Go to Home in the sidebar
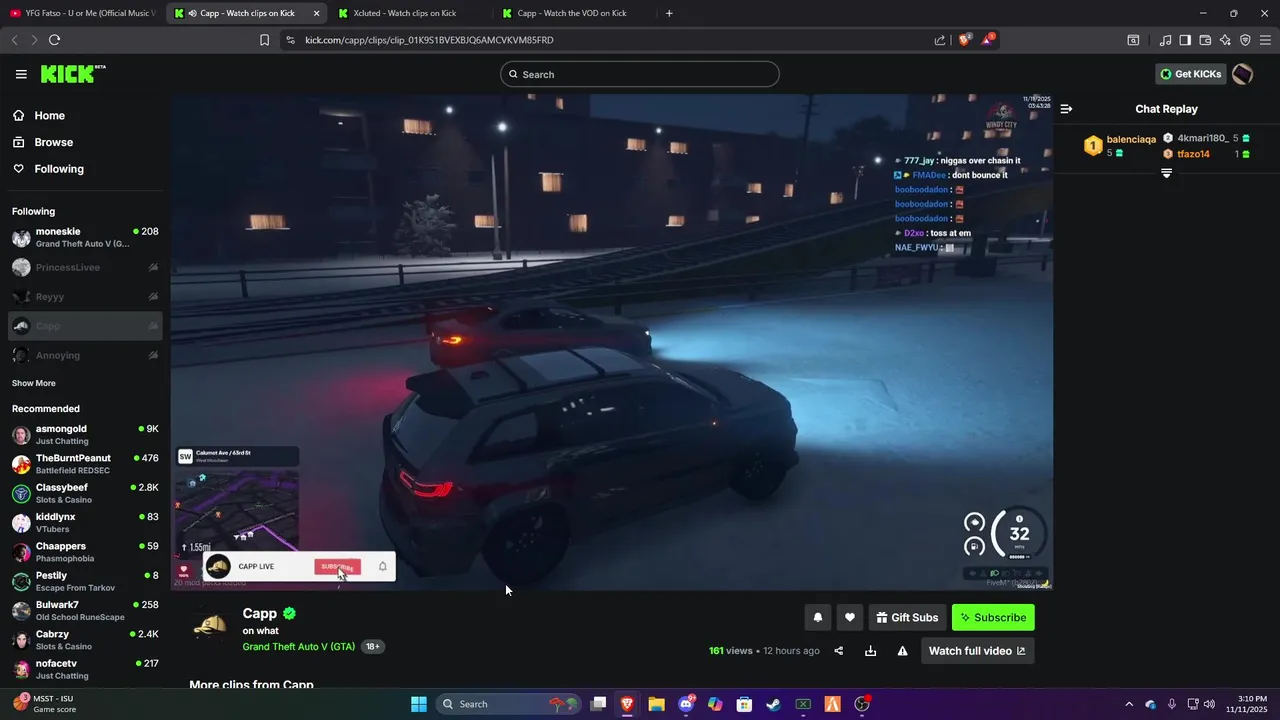The image size is (1280, 720). [49, 116]
